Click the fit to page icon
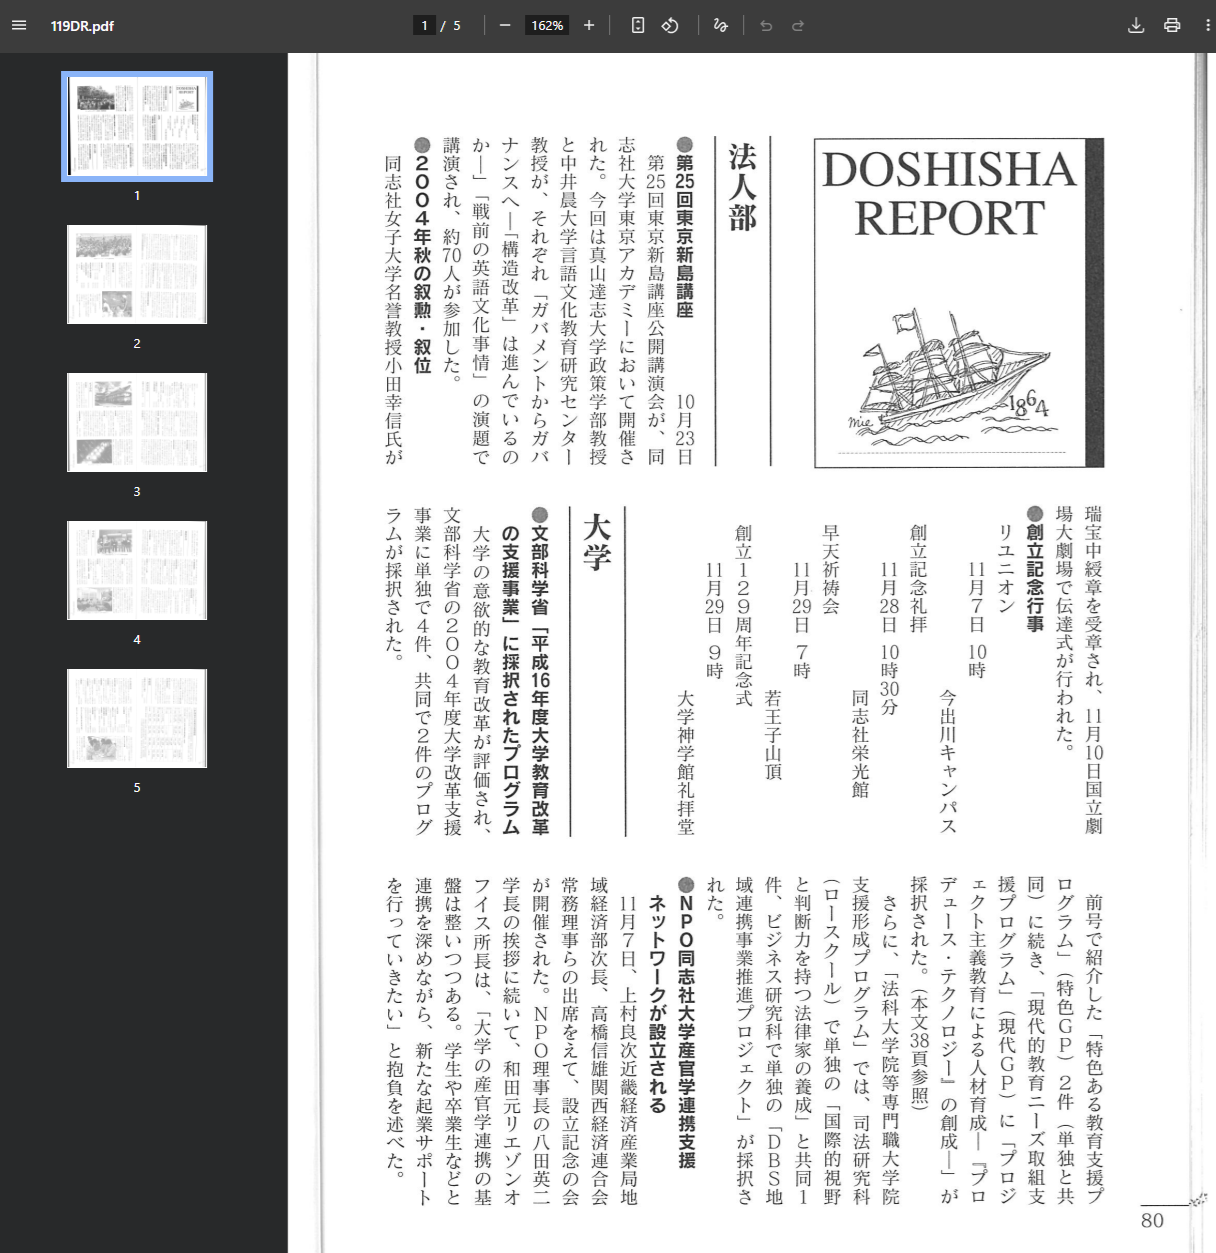This screenshot has height=1253, width=1216. click(x=638, y=25)
